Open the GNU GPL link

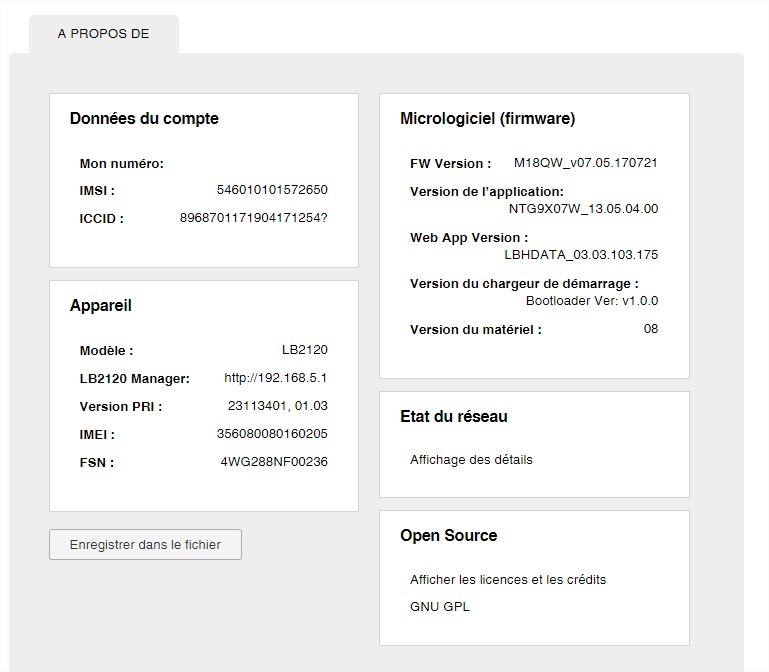tap(439, 607)
